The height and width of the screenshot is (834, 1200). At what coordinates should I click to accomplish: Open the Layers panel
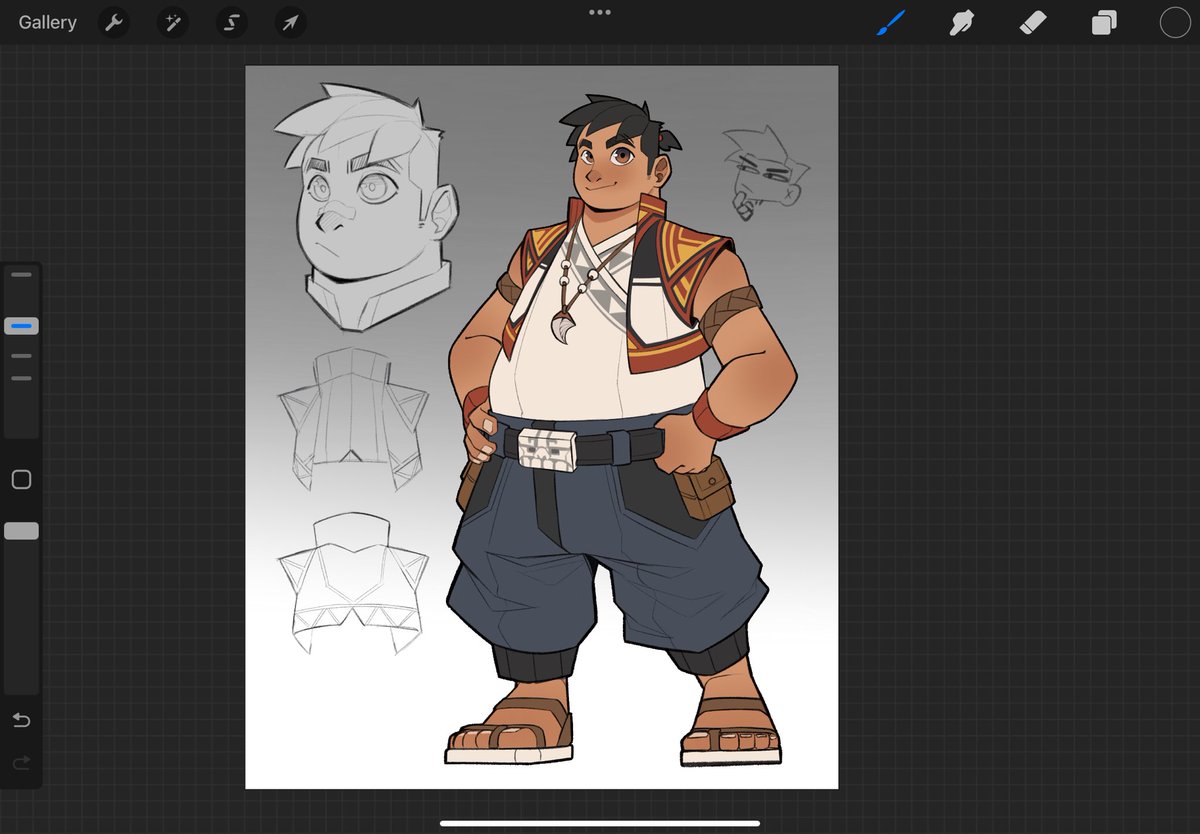tap(1103, 22)
